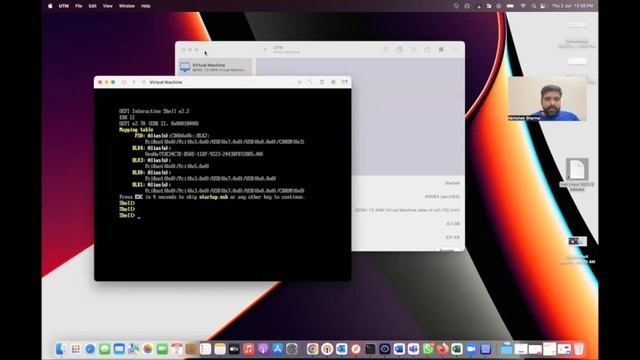Open the View menu

[107, 6]
